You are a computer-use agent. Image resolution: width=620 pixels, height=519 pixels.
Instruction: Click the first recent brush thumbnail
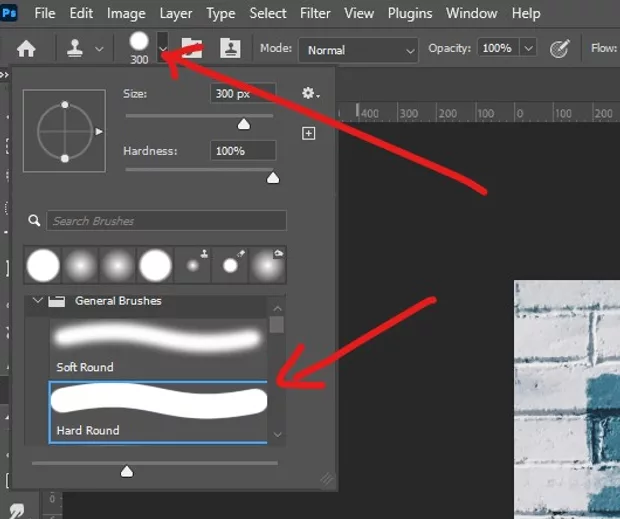point(43,266)
